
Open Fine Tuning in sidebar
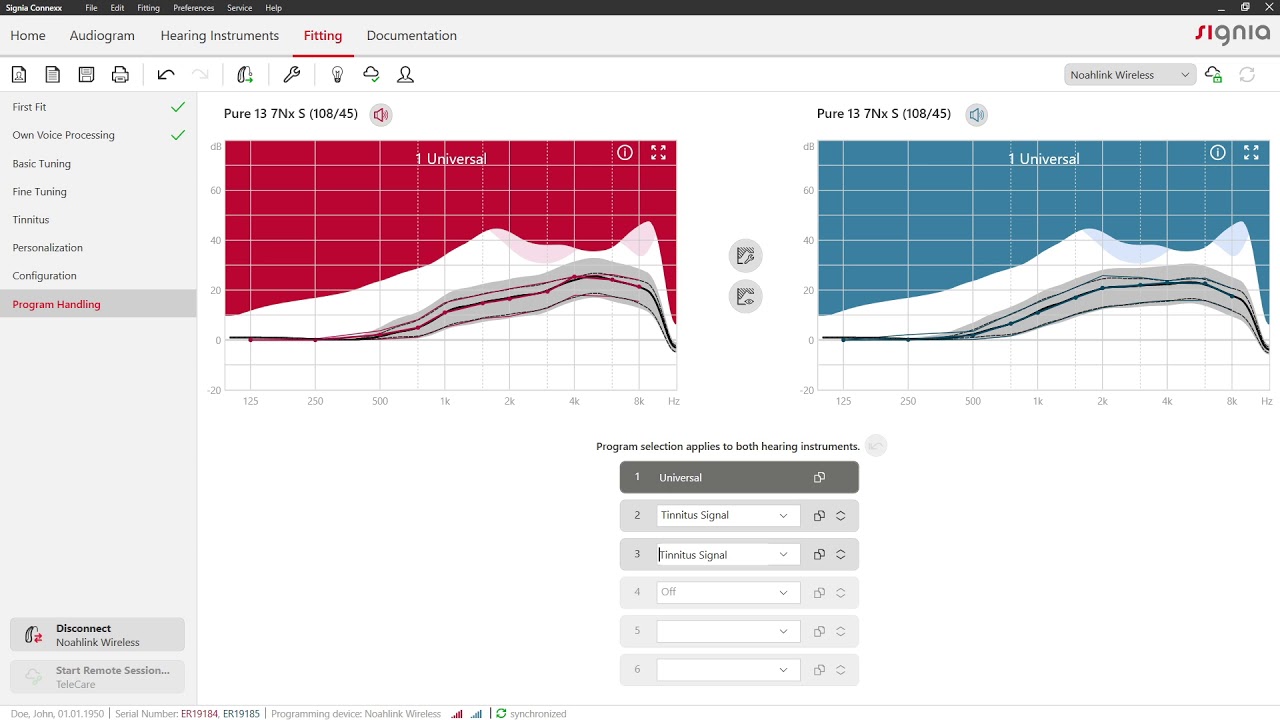tap(98, 192)
